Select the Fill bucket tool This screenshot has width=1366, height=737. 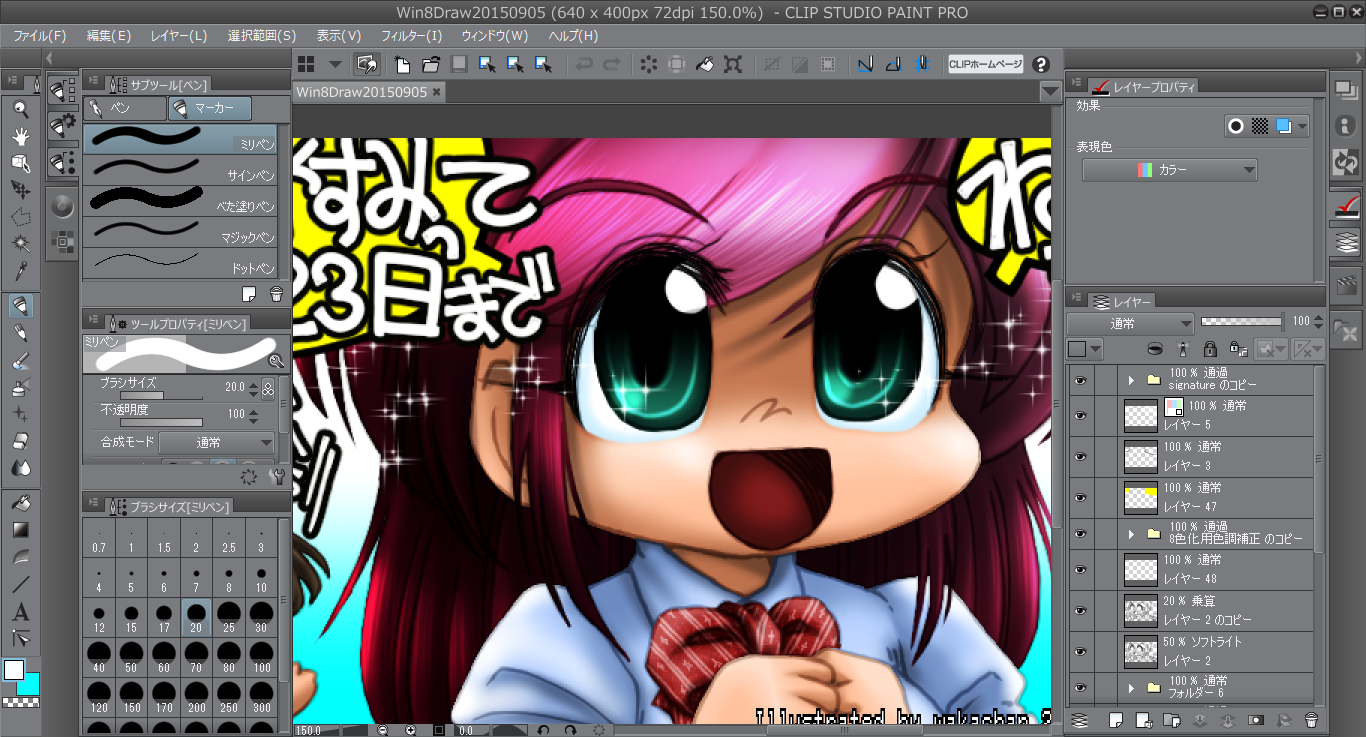[20, 503]
